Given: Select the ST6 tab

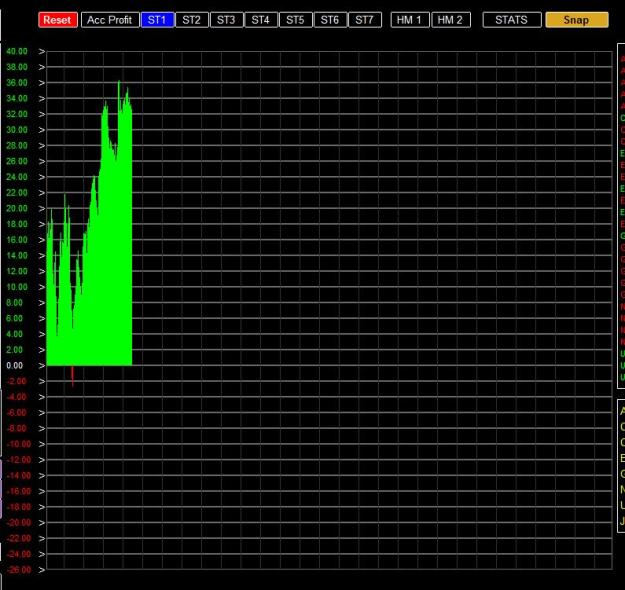Looking at the screenshot, I should [330, 20].
